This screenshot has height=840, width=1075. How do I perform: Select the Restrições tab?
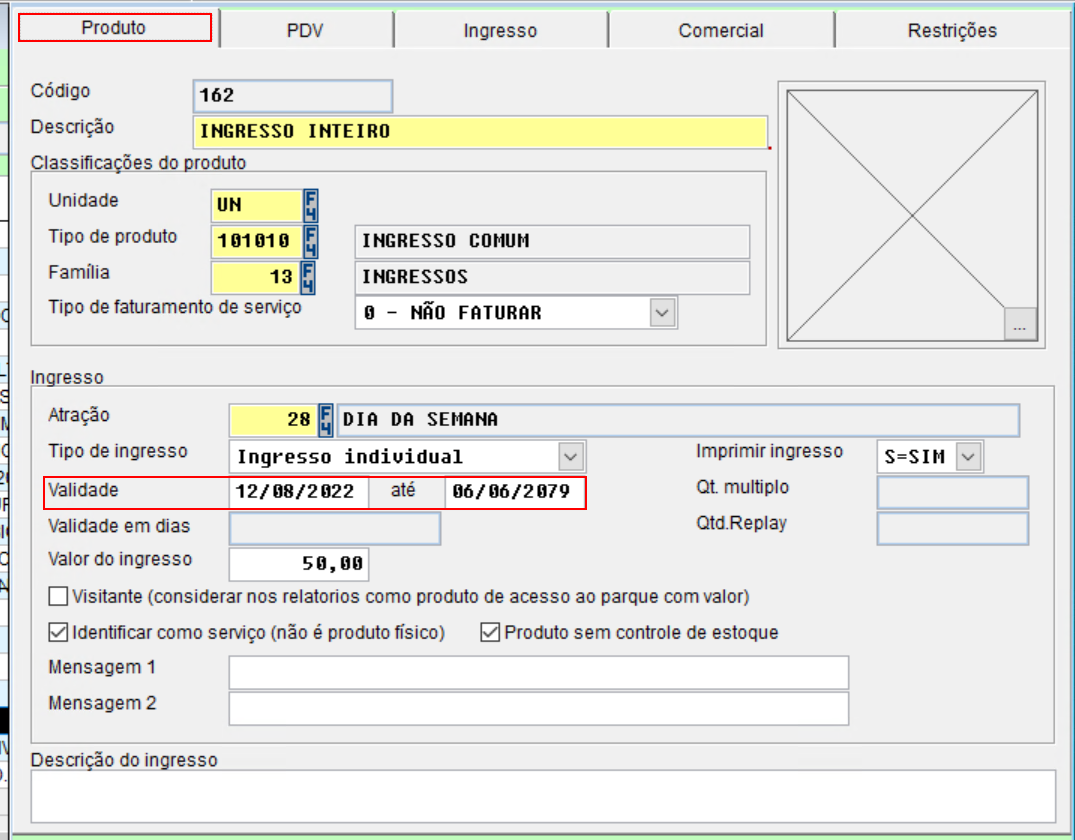953,30
